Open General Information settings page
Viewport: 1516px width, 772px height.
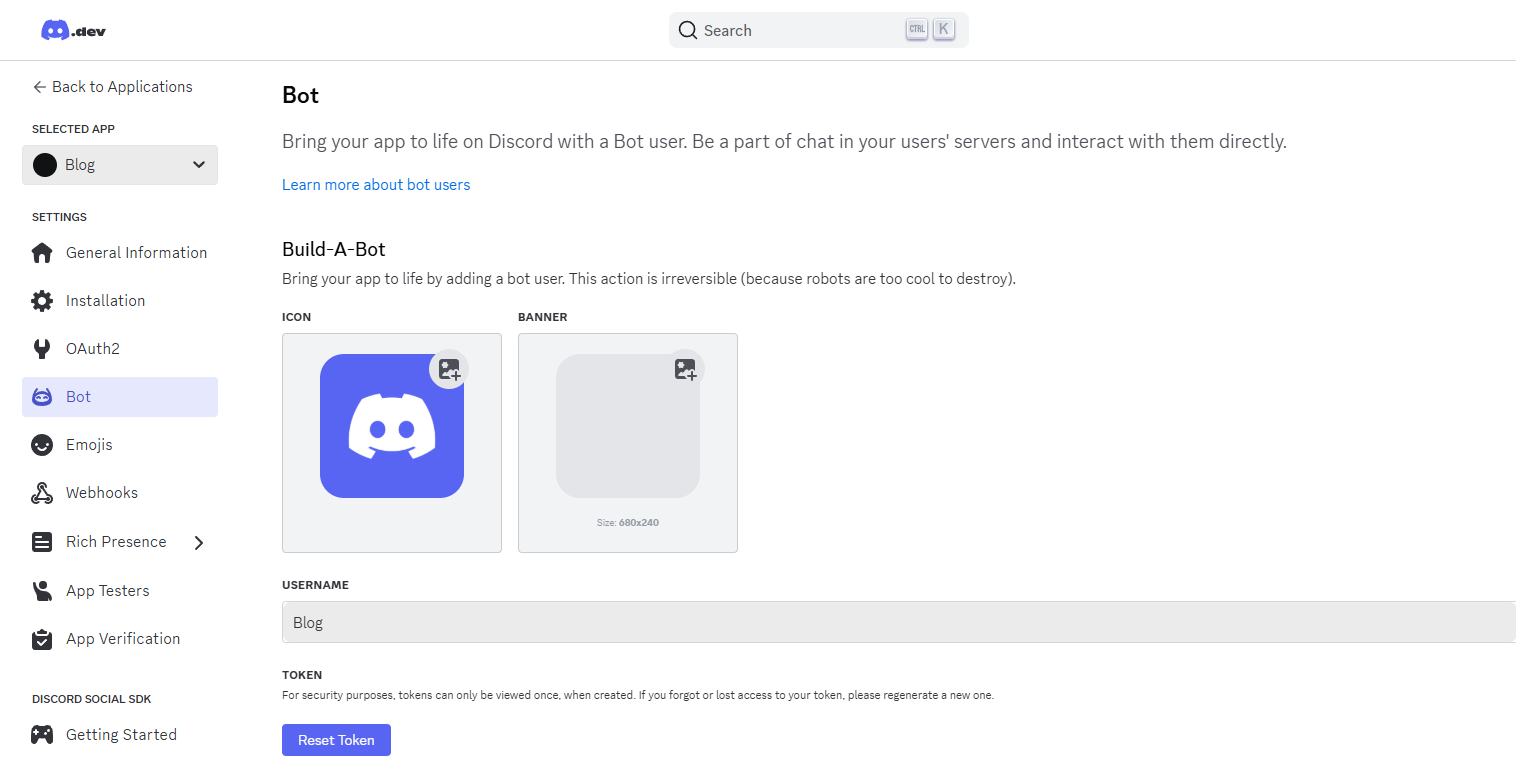[x=120, y=253]
